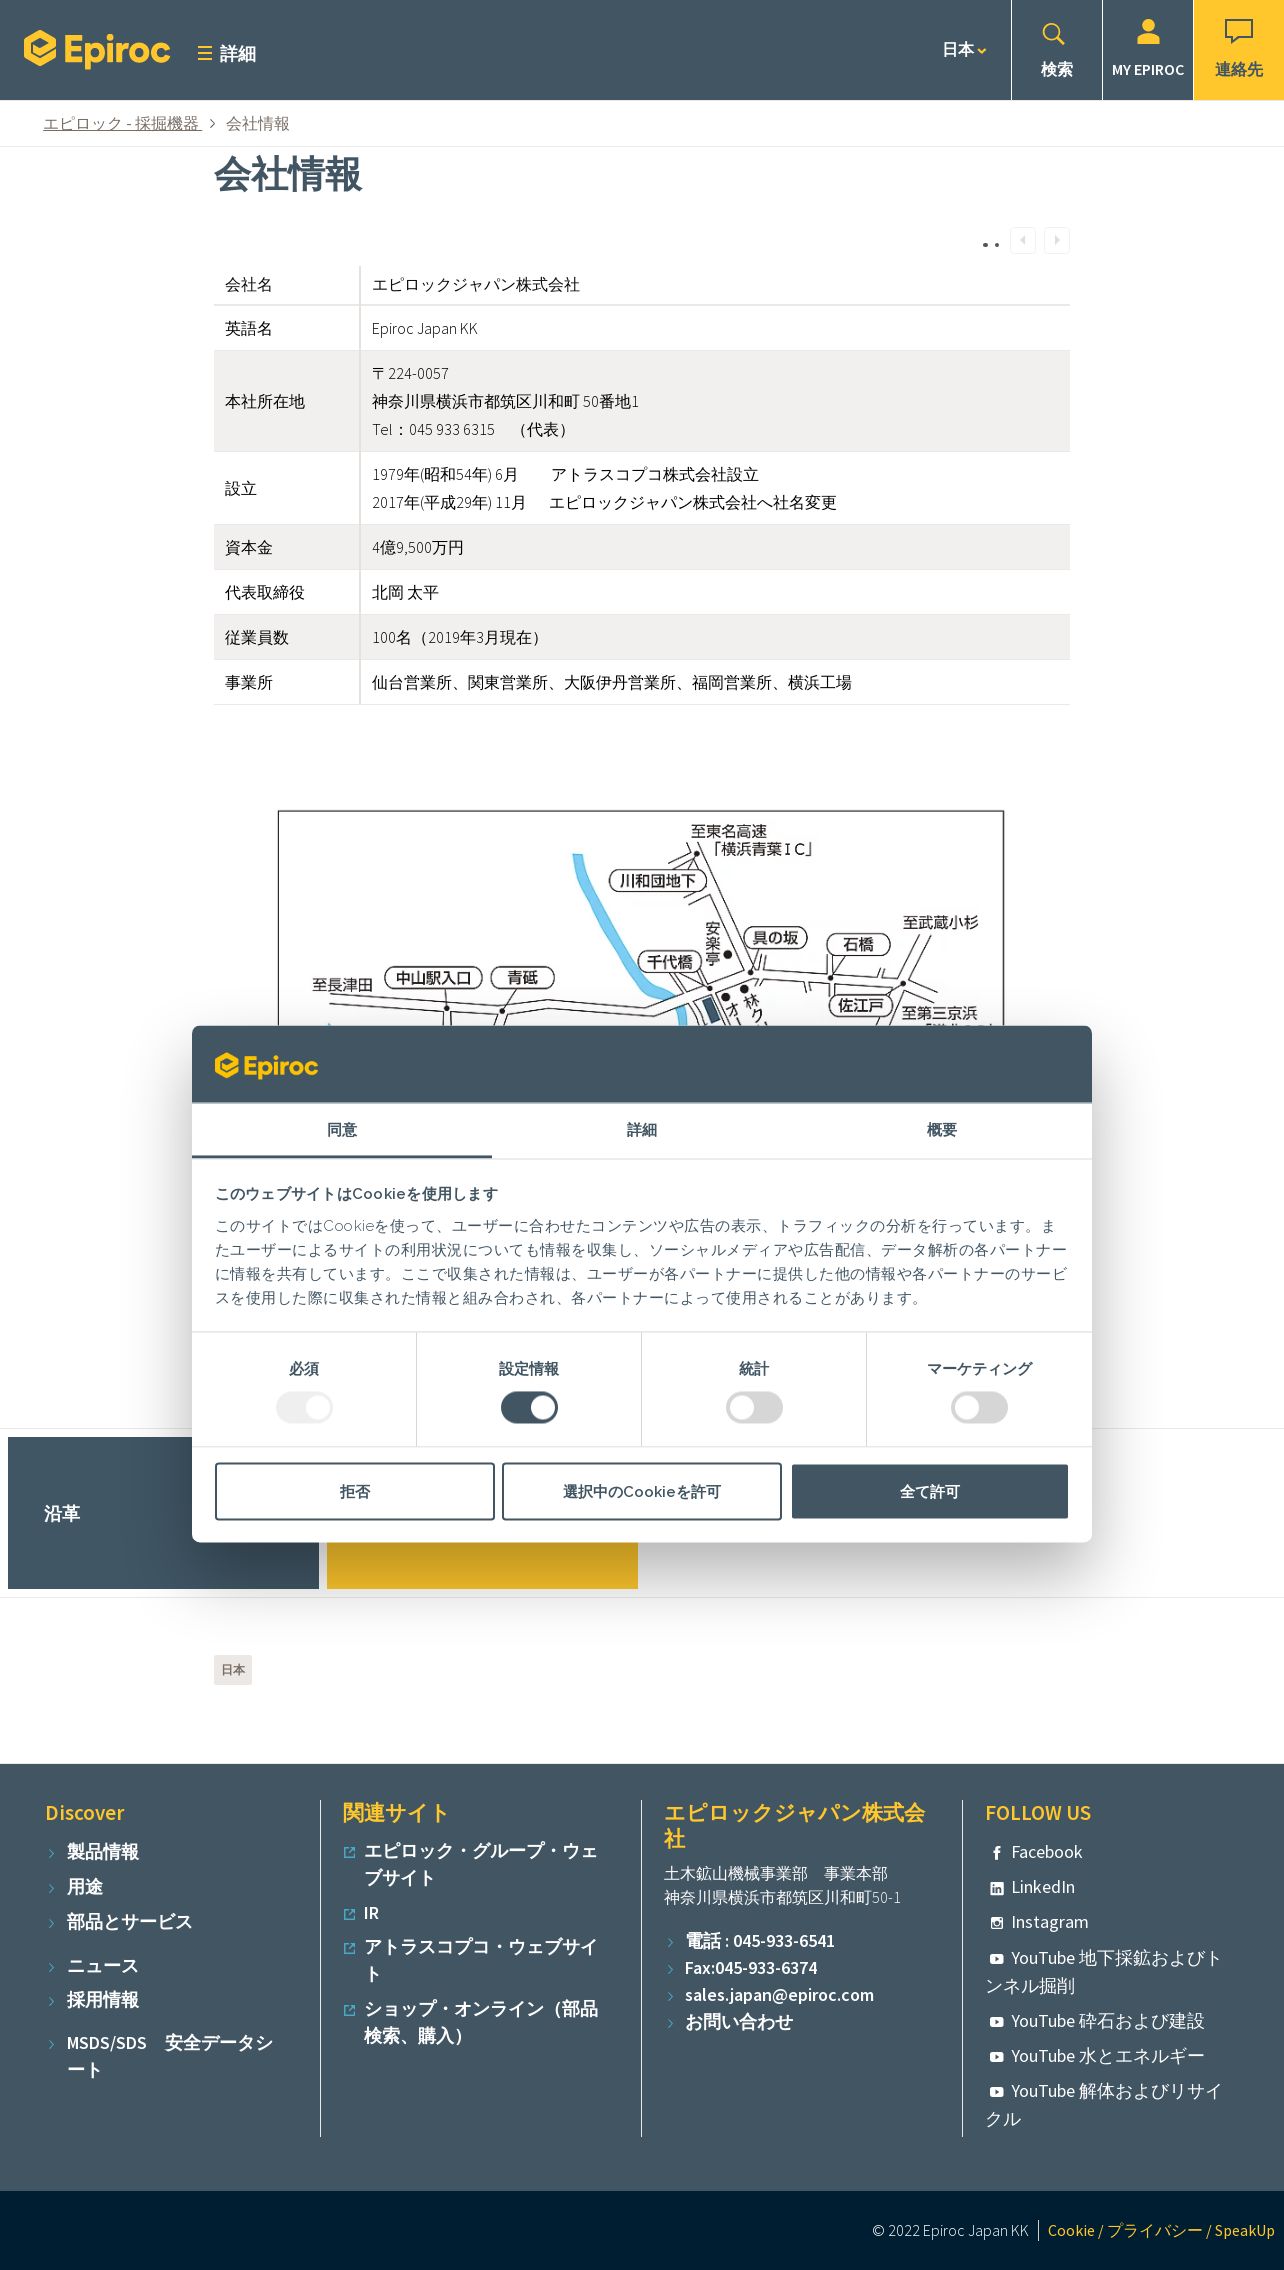Click the LinkedIn icon
This screenshot has width=1284, height=2270.
(996, 1888)
